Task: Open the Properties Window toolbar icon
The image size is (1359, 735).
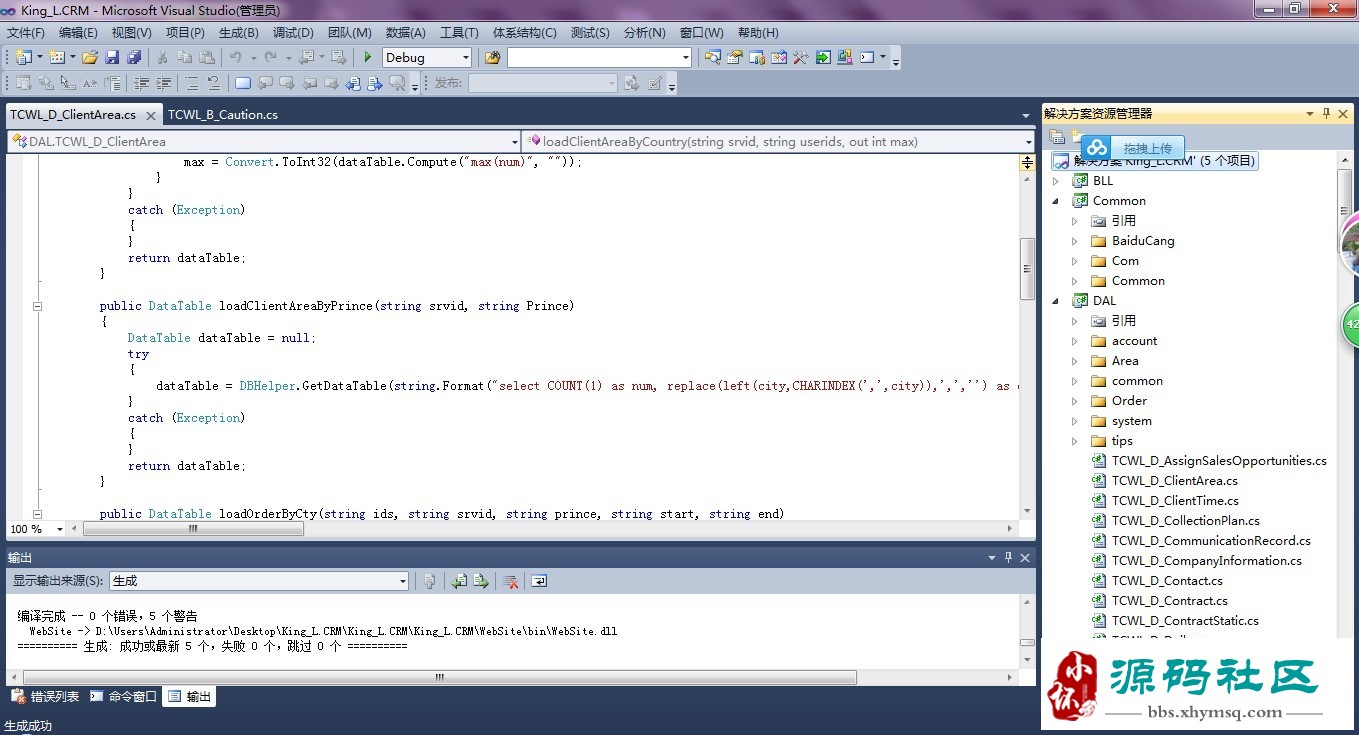Action: click(x=734, y=57)
